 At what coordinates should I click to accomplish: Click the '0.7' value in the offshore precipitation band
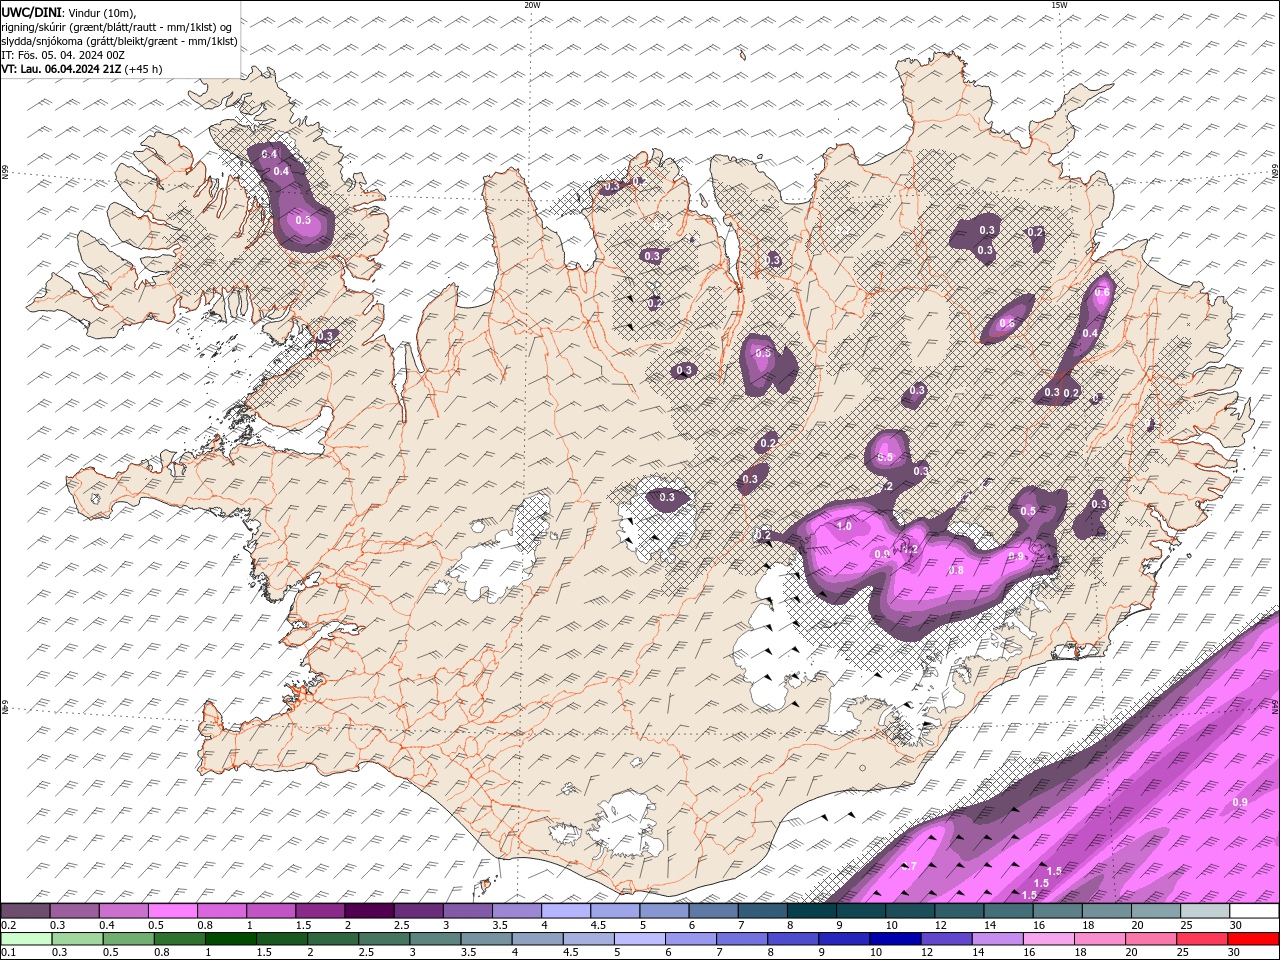point(909,866)
